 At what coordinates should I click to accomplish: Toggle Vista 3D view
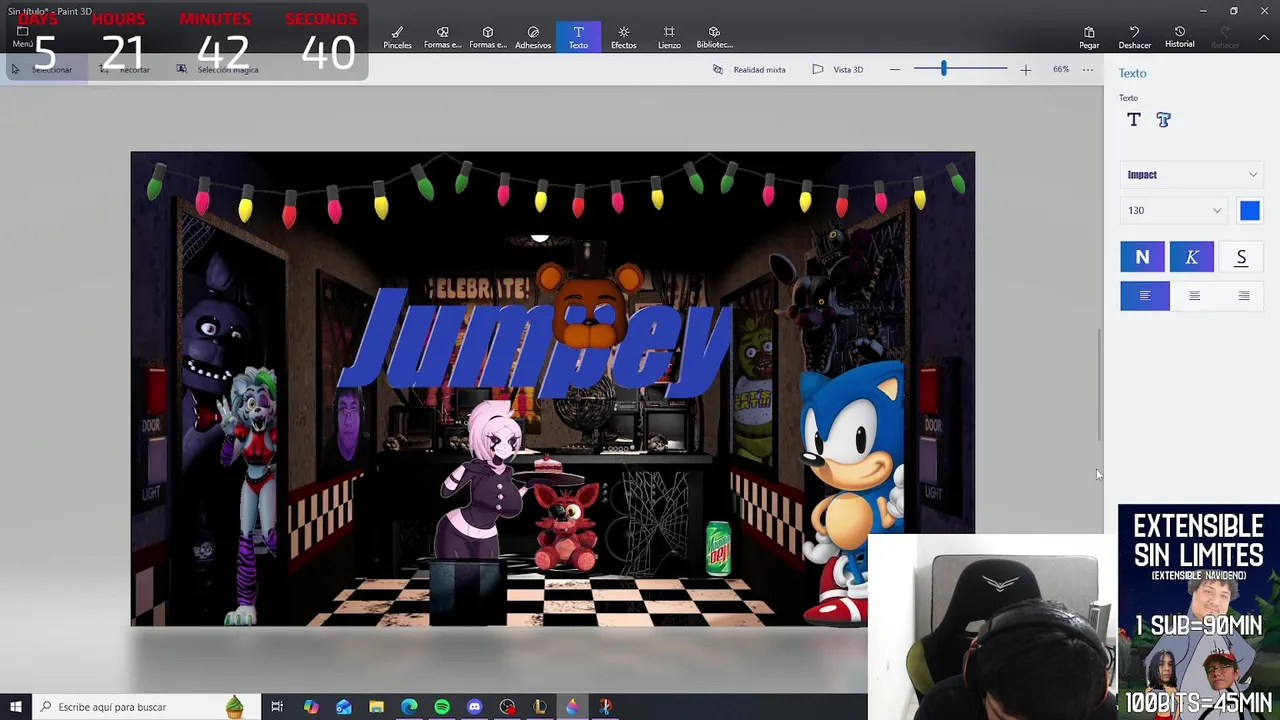click(837, 69)
